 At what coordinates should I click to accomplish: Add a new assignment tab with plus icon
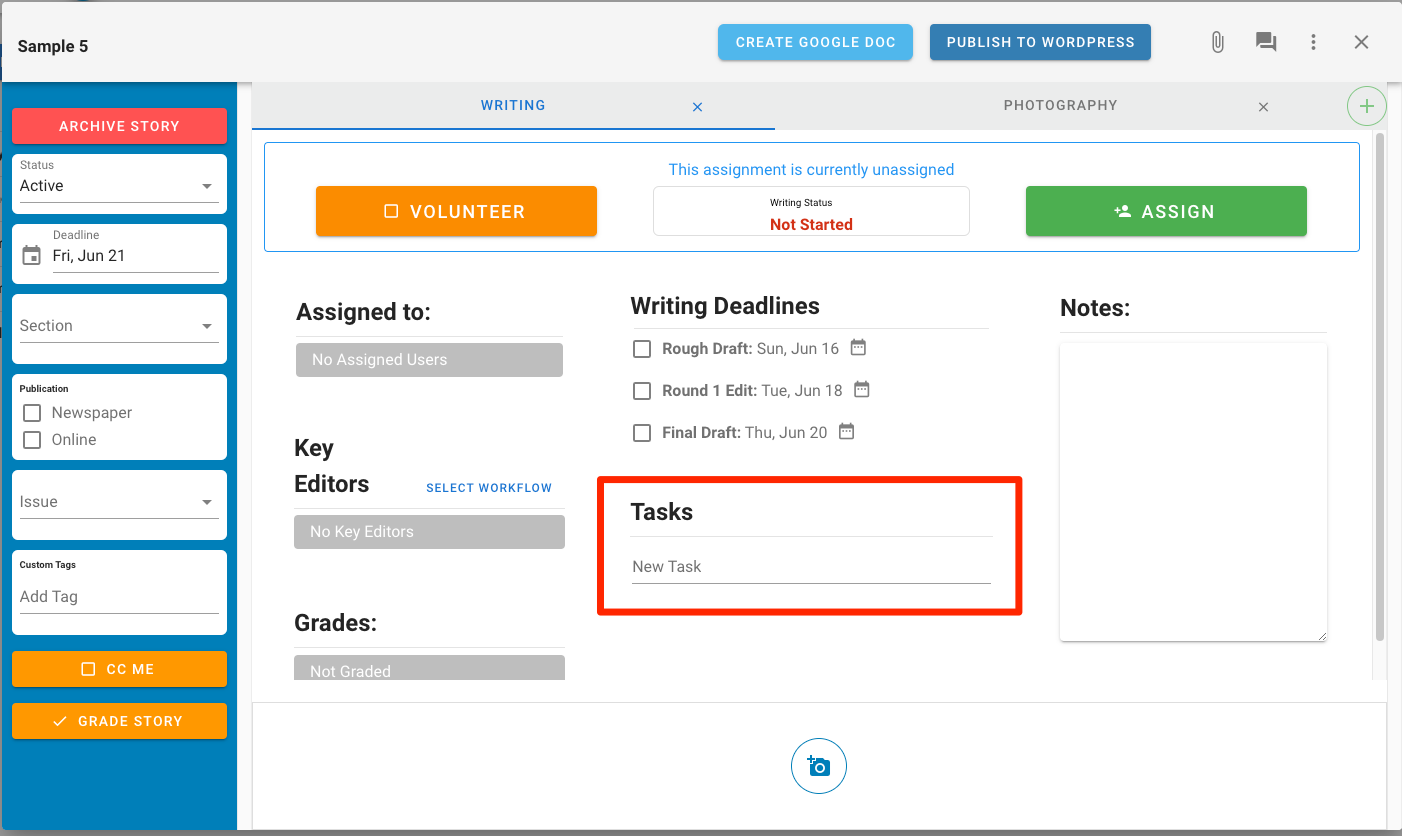pos(1366,106)
